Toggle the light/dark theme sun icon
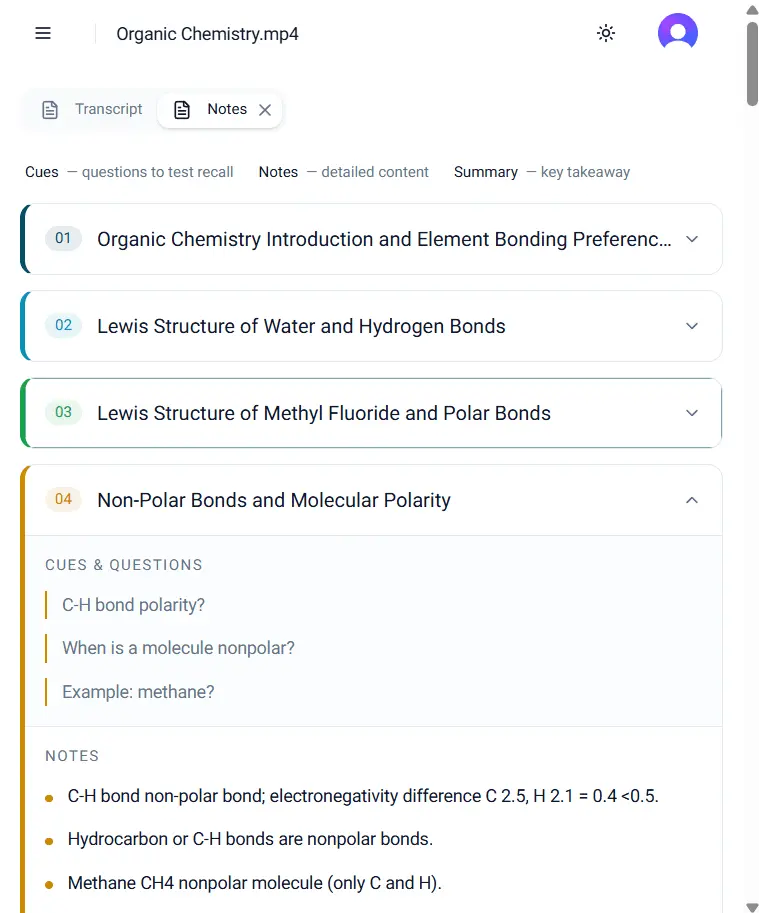Viewport: 759px width, 913px height. coord(606,33)
